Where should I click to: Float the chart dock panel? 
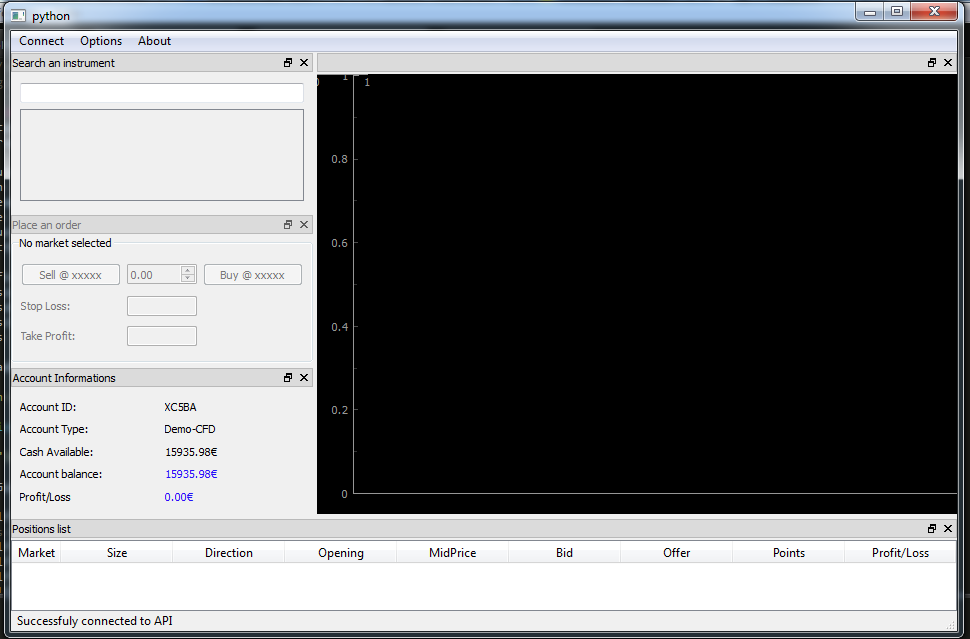click(932, 62)
